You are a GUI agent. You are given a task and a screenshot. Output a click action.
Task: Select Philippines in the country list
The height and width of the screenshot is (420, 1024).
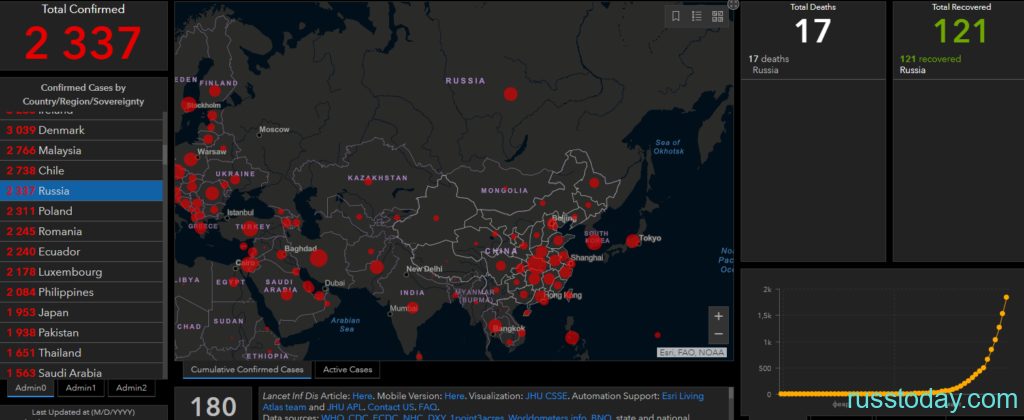click(81, 292)
